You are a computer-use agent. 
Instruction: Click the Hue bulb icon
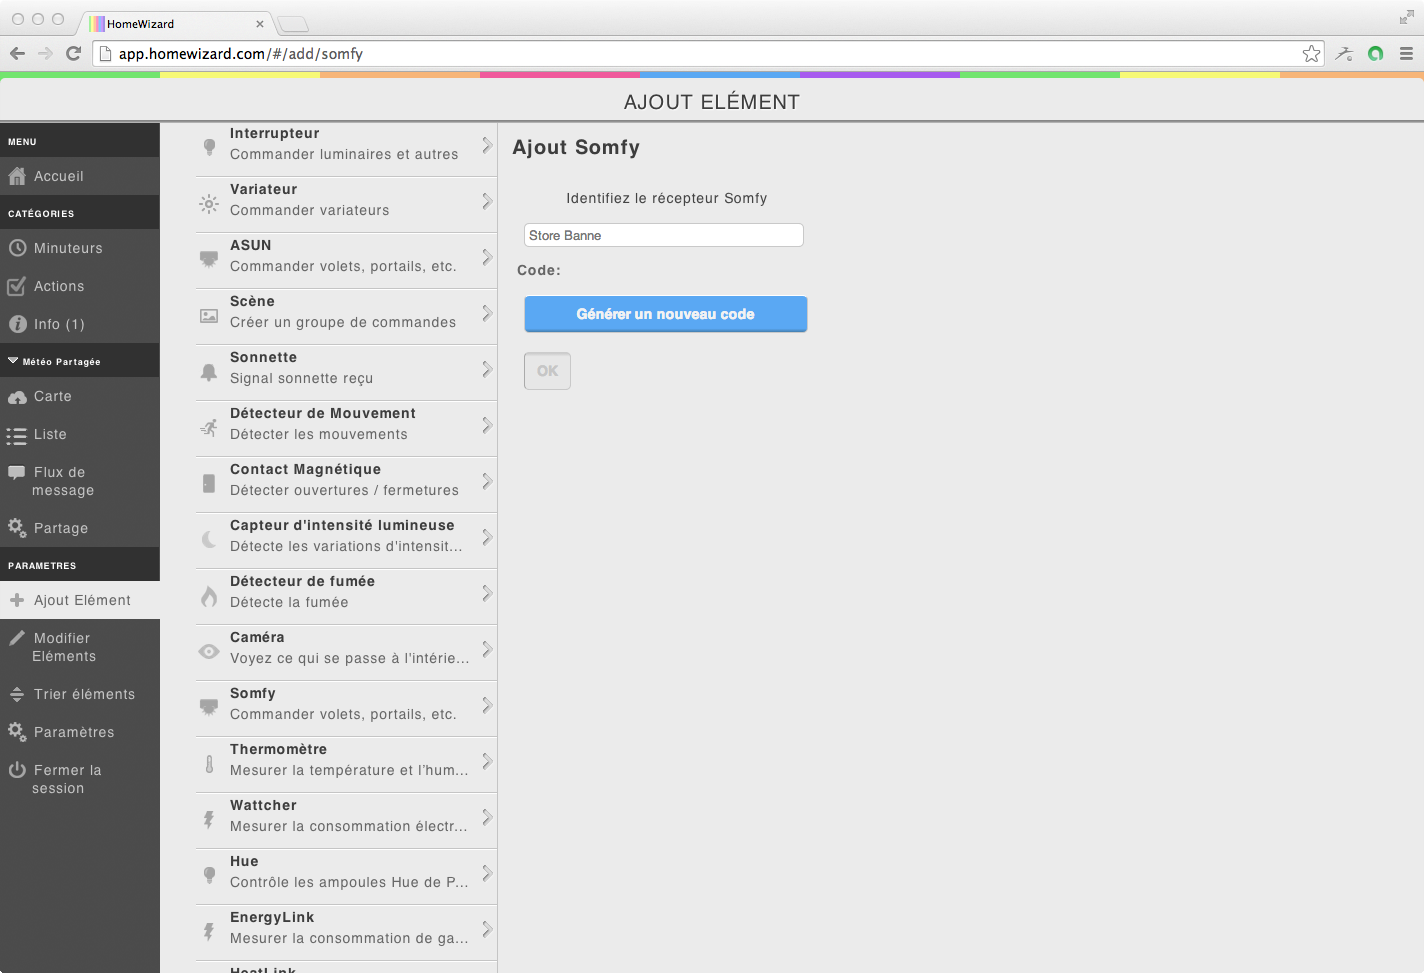click(209, 875)
